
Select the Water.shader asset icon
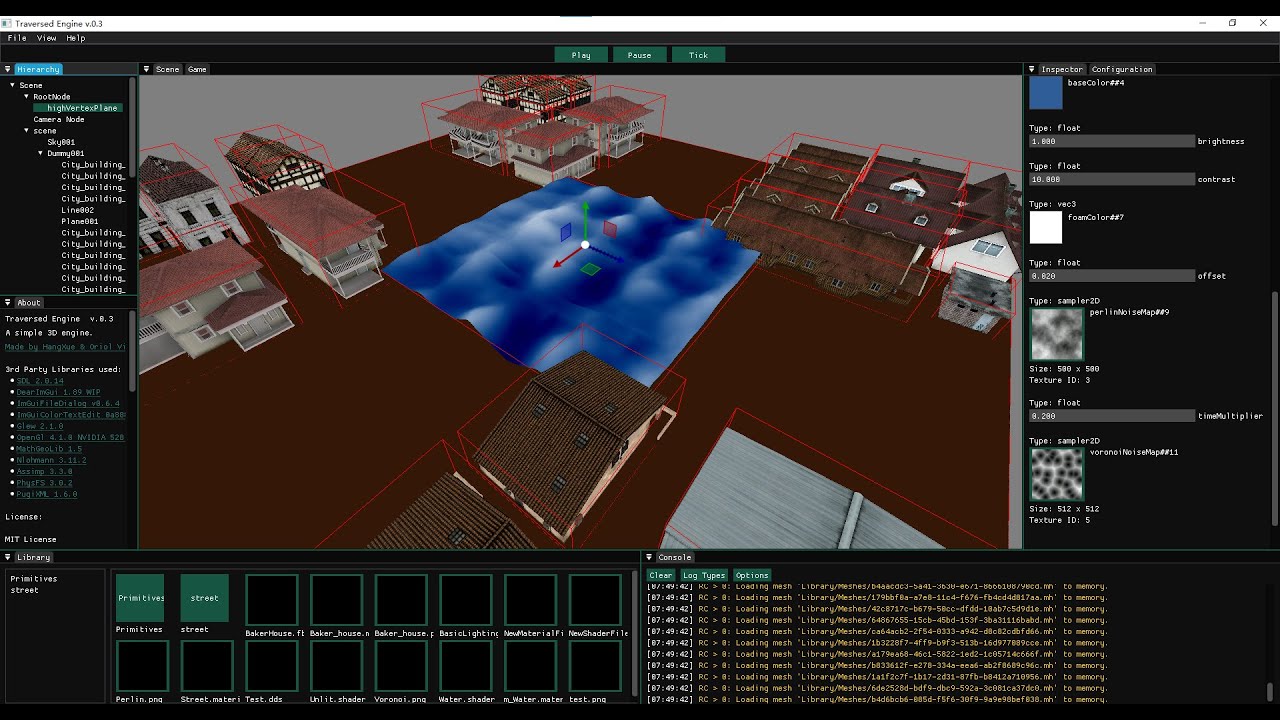466,667
